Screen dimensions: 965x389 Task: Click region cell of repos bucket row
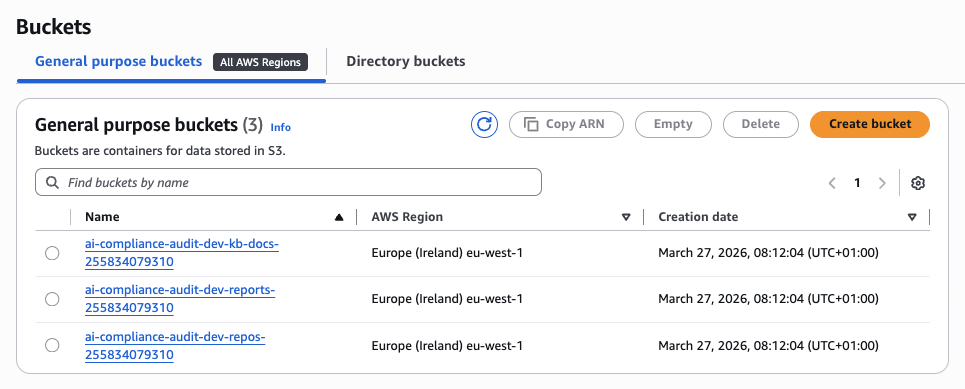click(447, 345)
